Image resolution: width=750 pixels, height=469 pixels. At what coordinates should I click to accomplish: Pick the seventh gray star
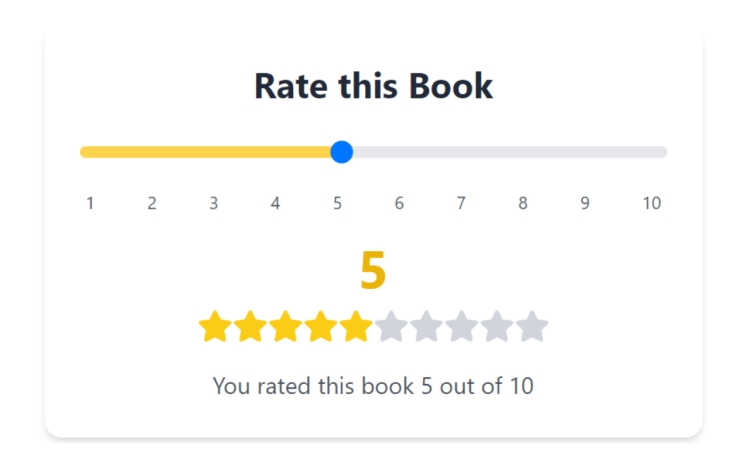pos(427,326)
